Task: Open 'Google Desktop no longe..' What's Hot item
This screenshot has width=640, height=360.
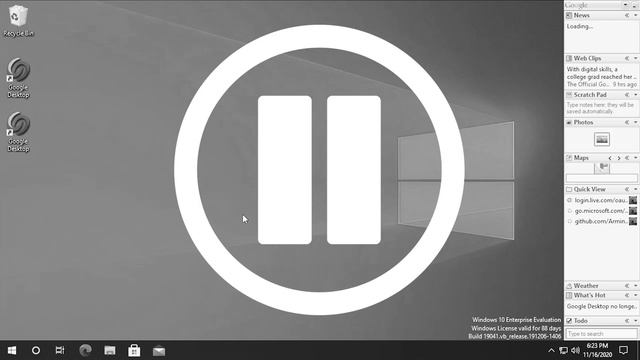Action: (x=602, y=306)
